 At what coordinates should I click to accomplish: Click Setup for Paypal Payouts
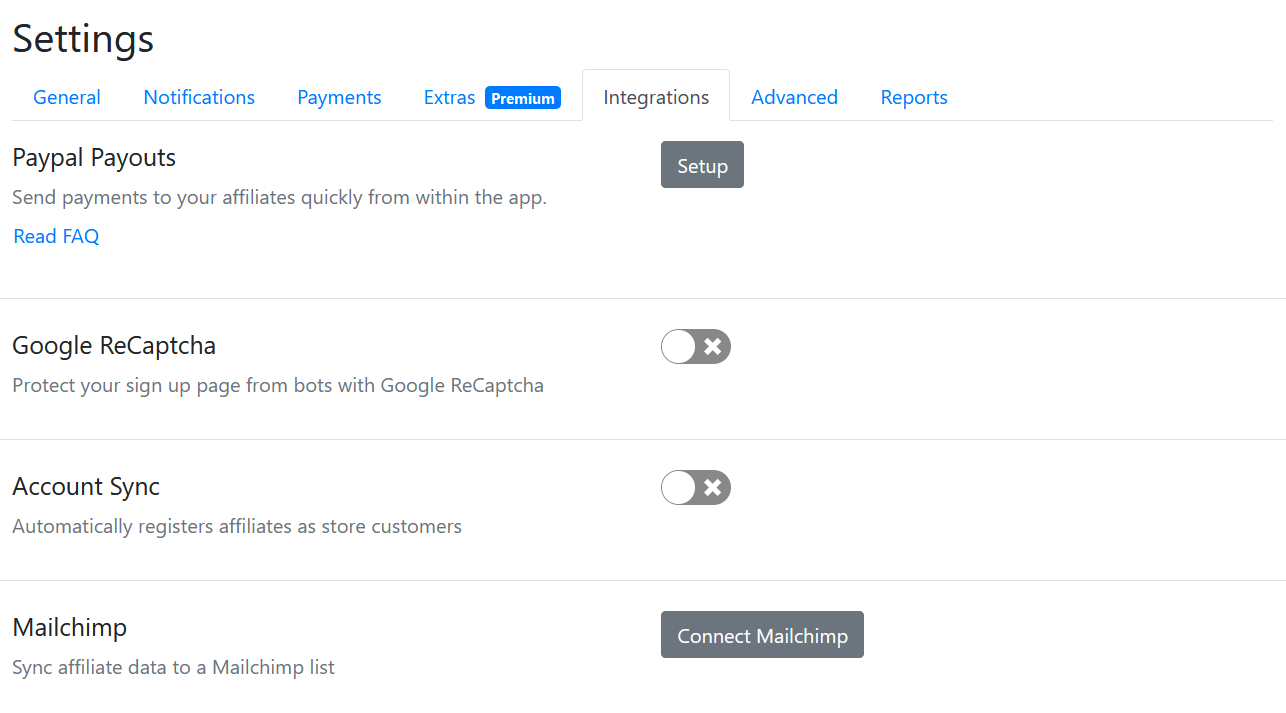pyautogui.click(x=702, y=165)
